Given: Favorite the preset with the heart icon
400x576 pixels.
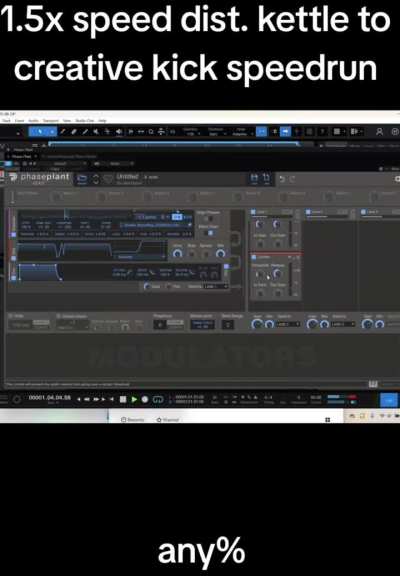Looking at the screenshot, I should click(x=108, y=179).
